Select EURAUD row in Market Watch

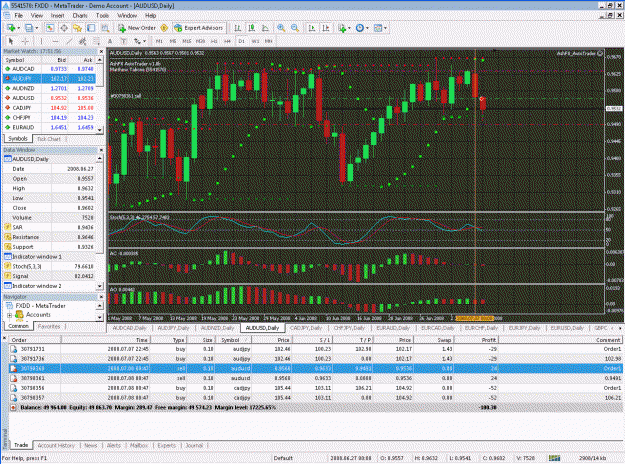pos(49,128)
